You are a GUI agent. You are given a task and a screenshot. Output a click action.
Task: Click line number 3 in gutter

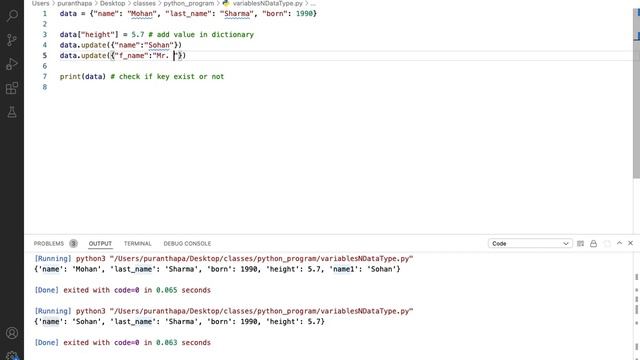coord(44,35)
